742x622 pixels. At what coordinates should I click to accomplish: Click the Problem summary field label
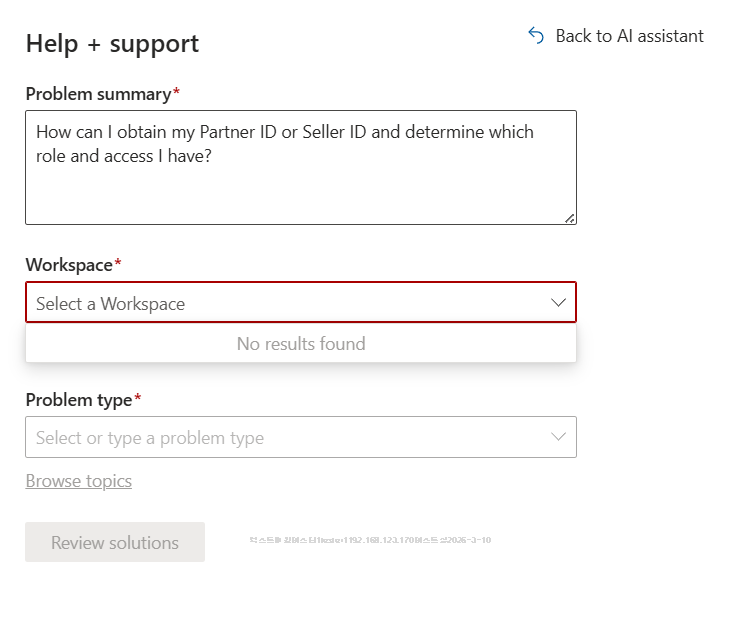[98, 94]
